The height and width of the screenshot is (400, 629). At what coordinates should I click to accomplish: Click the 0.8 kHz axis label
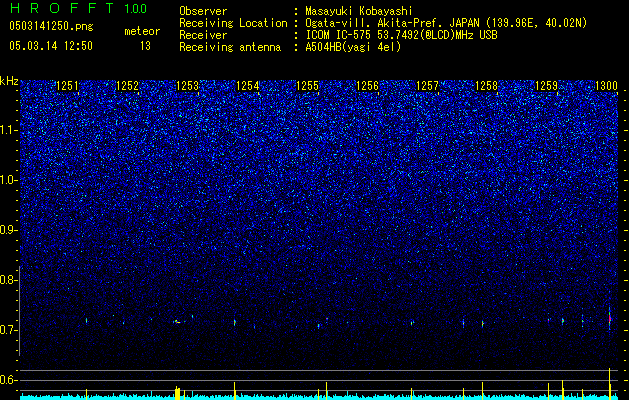pyautogui.click(x=8, y=280)
